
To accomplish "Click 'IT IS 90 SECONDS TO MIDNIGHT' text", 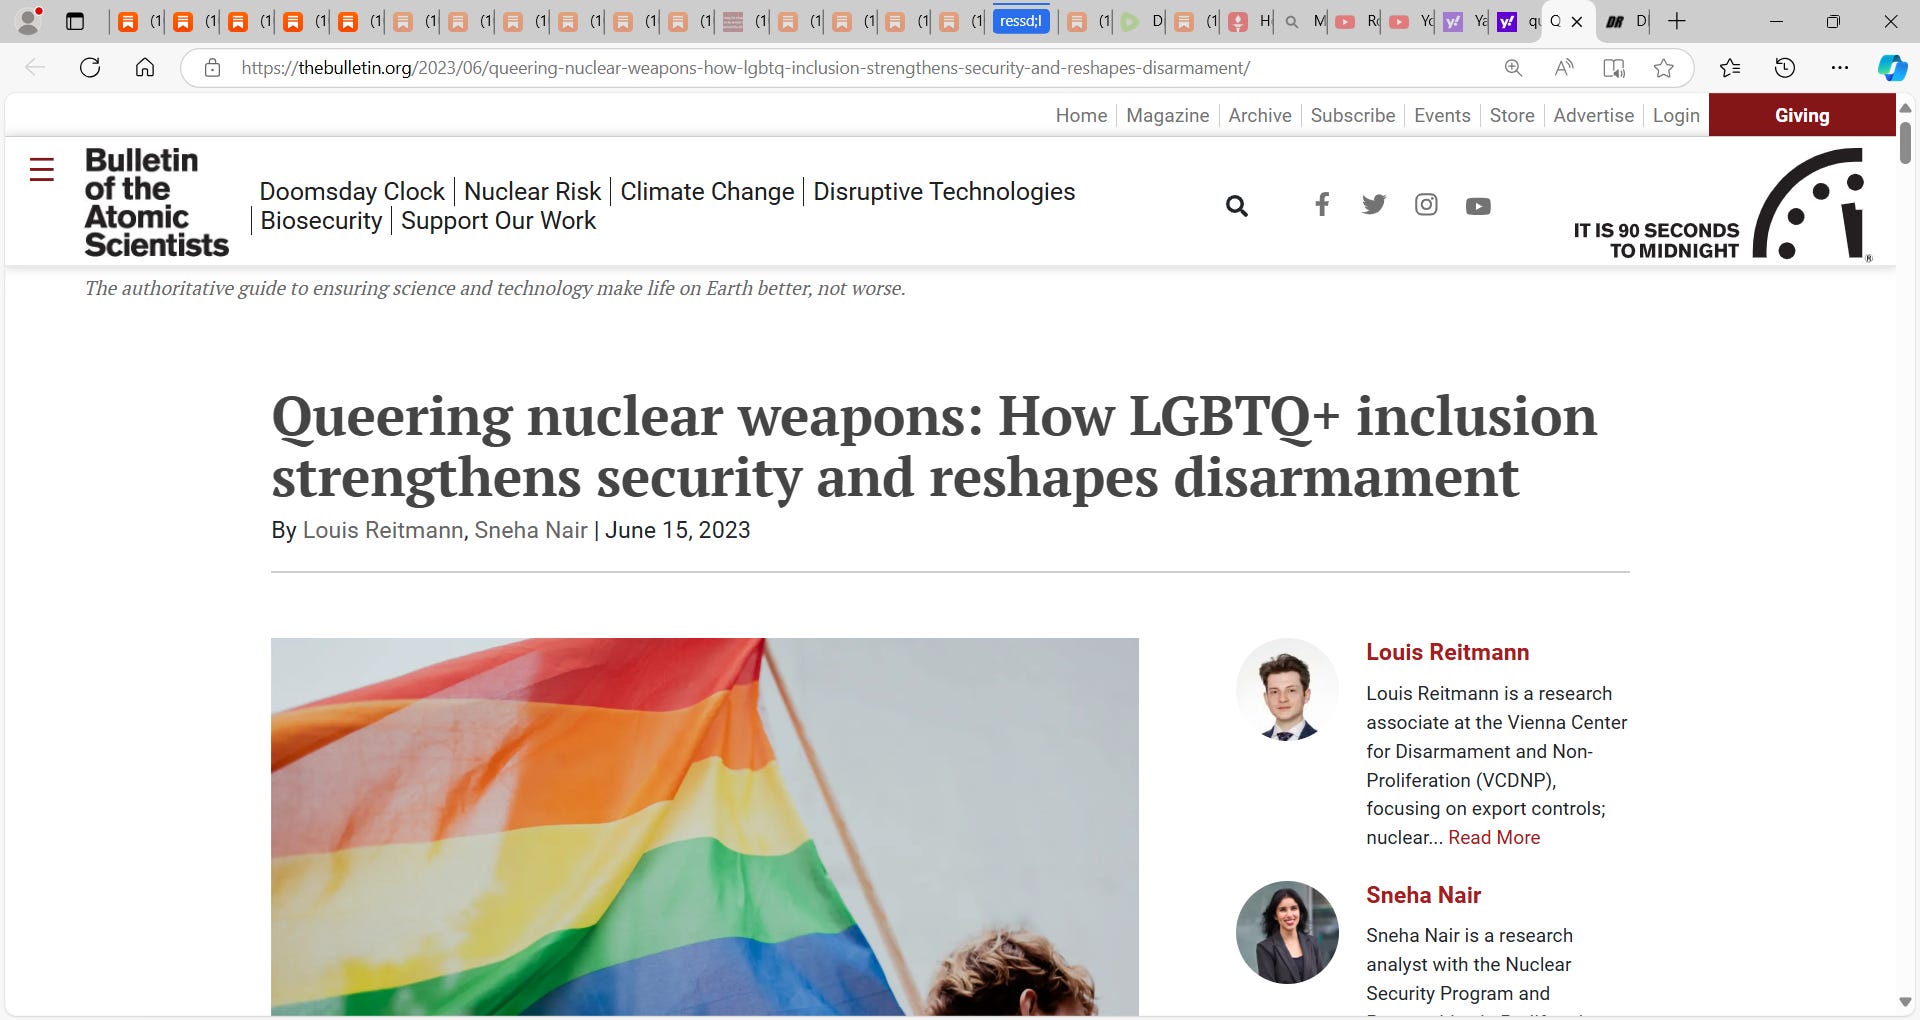I will click(x=1656, y=240).
